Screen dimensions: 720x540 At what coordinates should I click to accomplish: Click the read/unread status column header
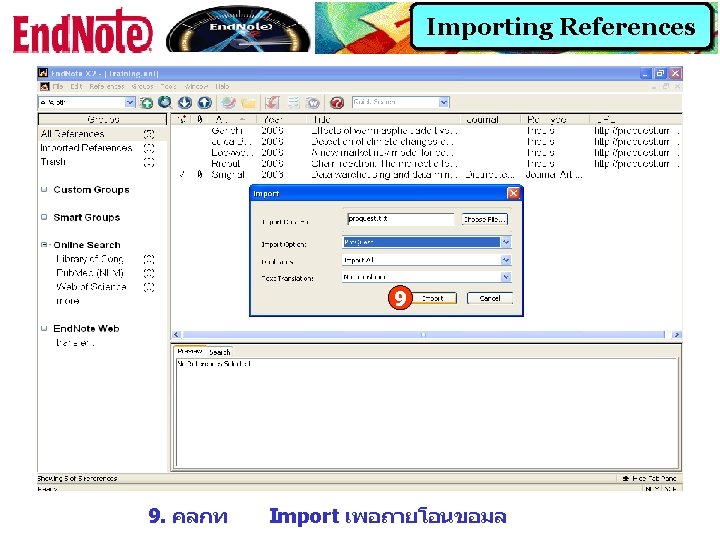pos(182,119)
